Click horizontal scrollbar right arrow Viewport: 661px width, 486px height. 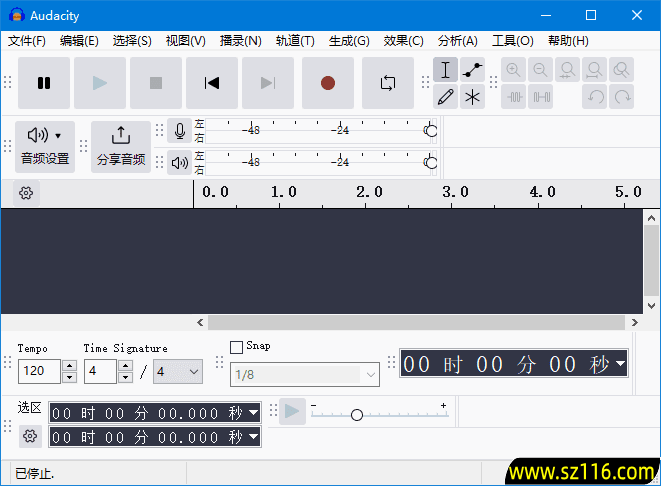click(x=634, y=322)
